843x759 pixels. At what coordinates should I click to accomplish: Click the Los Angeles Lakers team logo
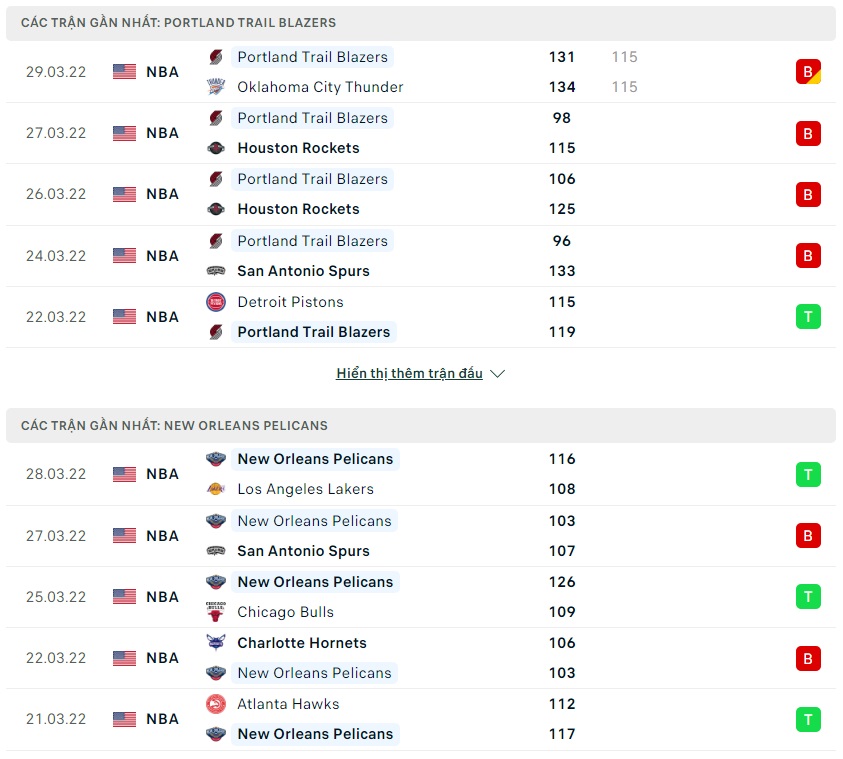coord(216,489)
